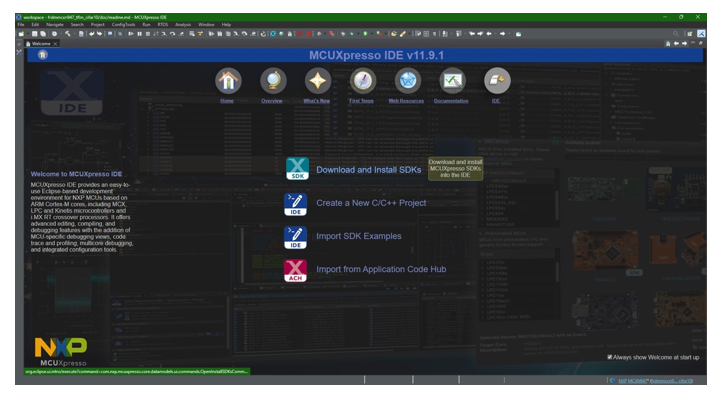Click the toolbar search magnifier icon
Image resolution: width=725 pixels, height=395 pixels.
(676, 34)
